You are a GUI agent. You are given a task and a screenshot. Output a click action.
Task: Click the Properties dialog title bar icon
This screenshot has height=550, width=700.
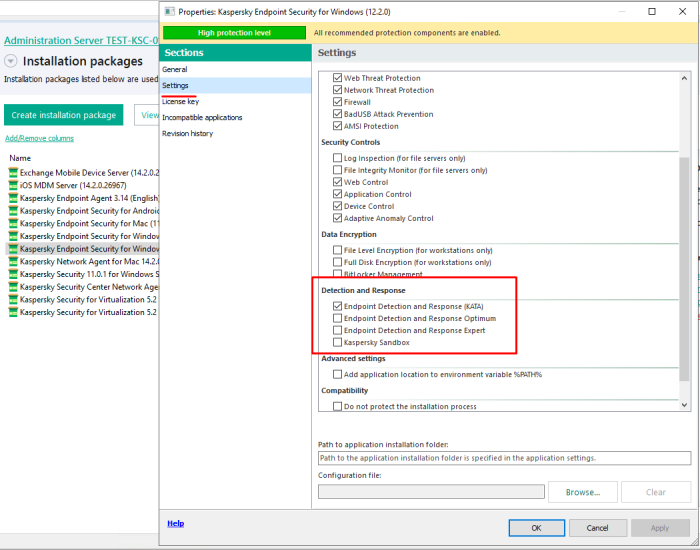click(169, 12)
